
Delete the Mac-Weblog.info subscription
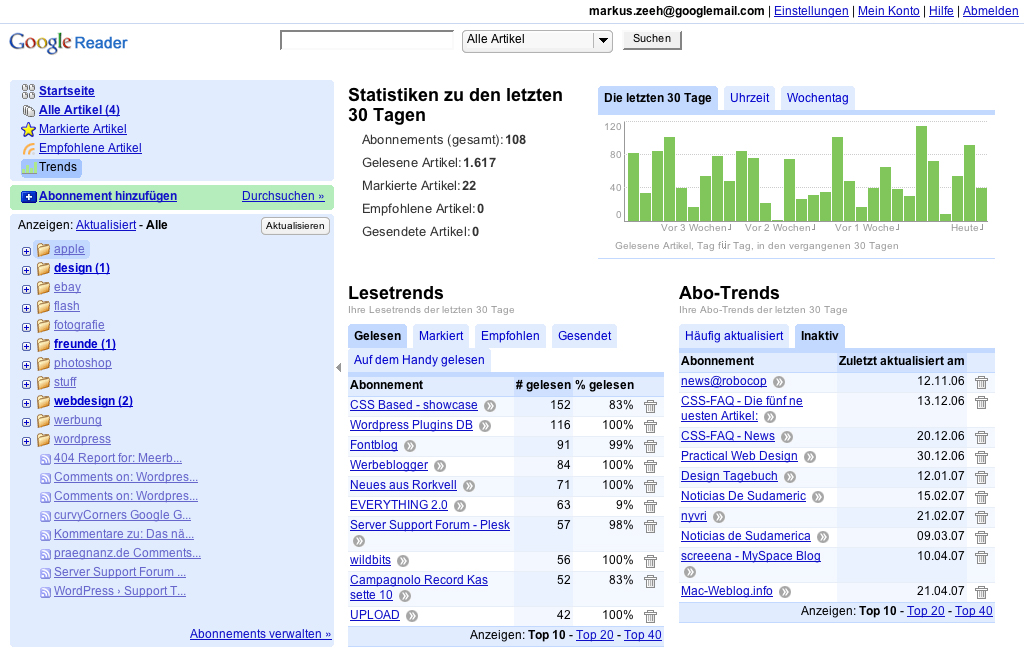tap(982, 592)
